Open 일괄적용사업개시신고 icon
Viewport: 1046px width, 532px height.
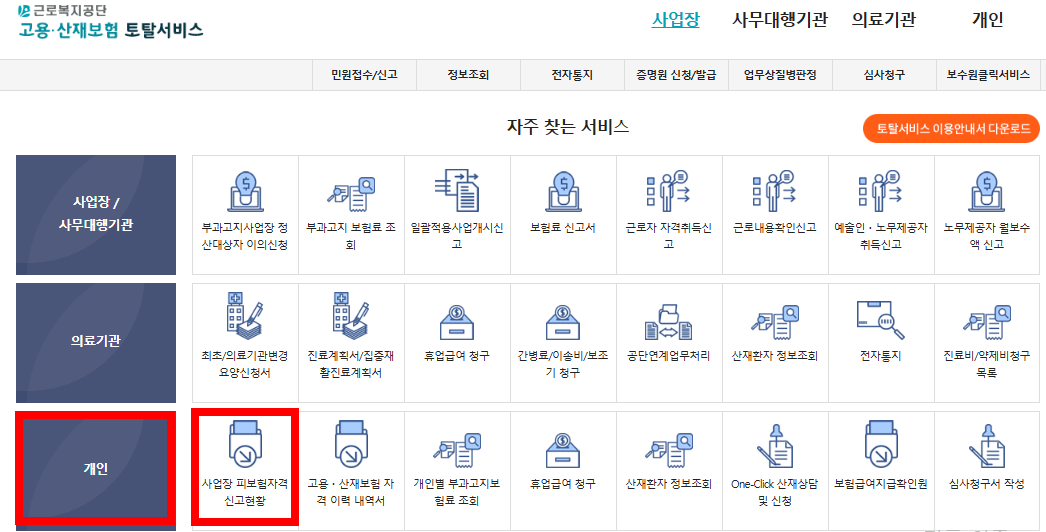click(x=457, y=190)
